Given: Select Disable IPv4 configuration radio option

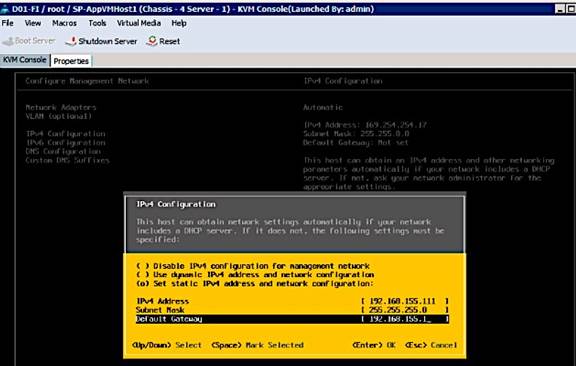Looking at the screenshot, I should (253, 266).
